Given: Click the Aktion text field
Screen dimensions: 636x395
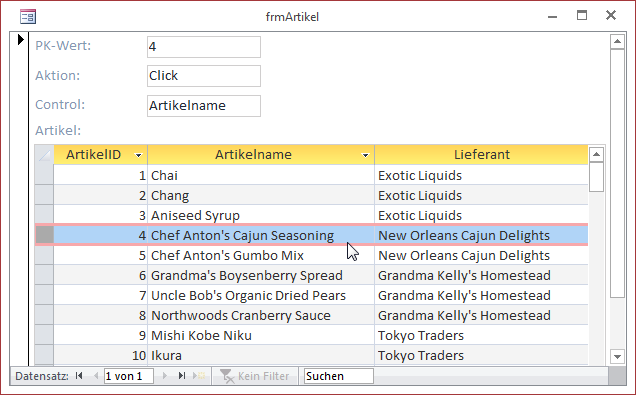Looking at the screenshot, I should pos(204,76).
